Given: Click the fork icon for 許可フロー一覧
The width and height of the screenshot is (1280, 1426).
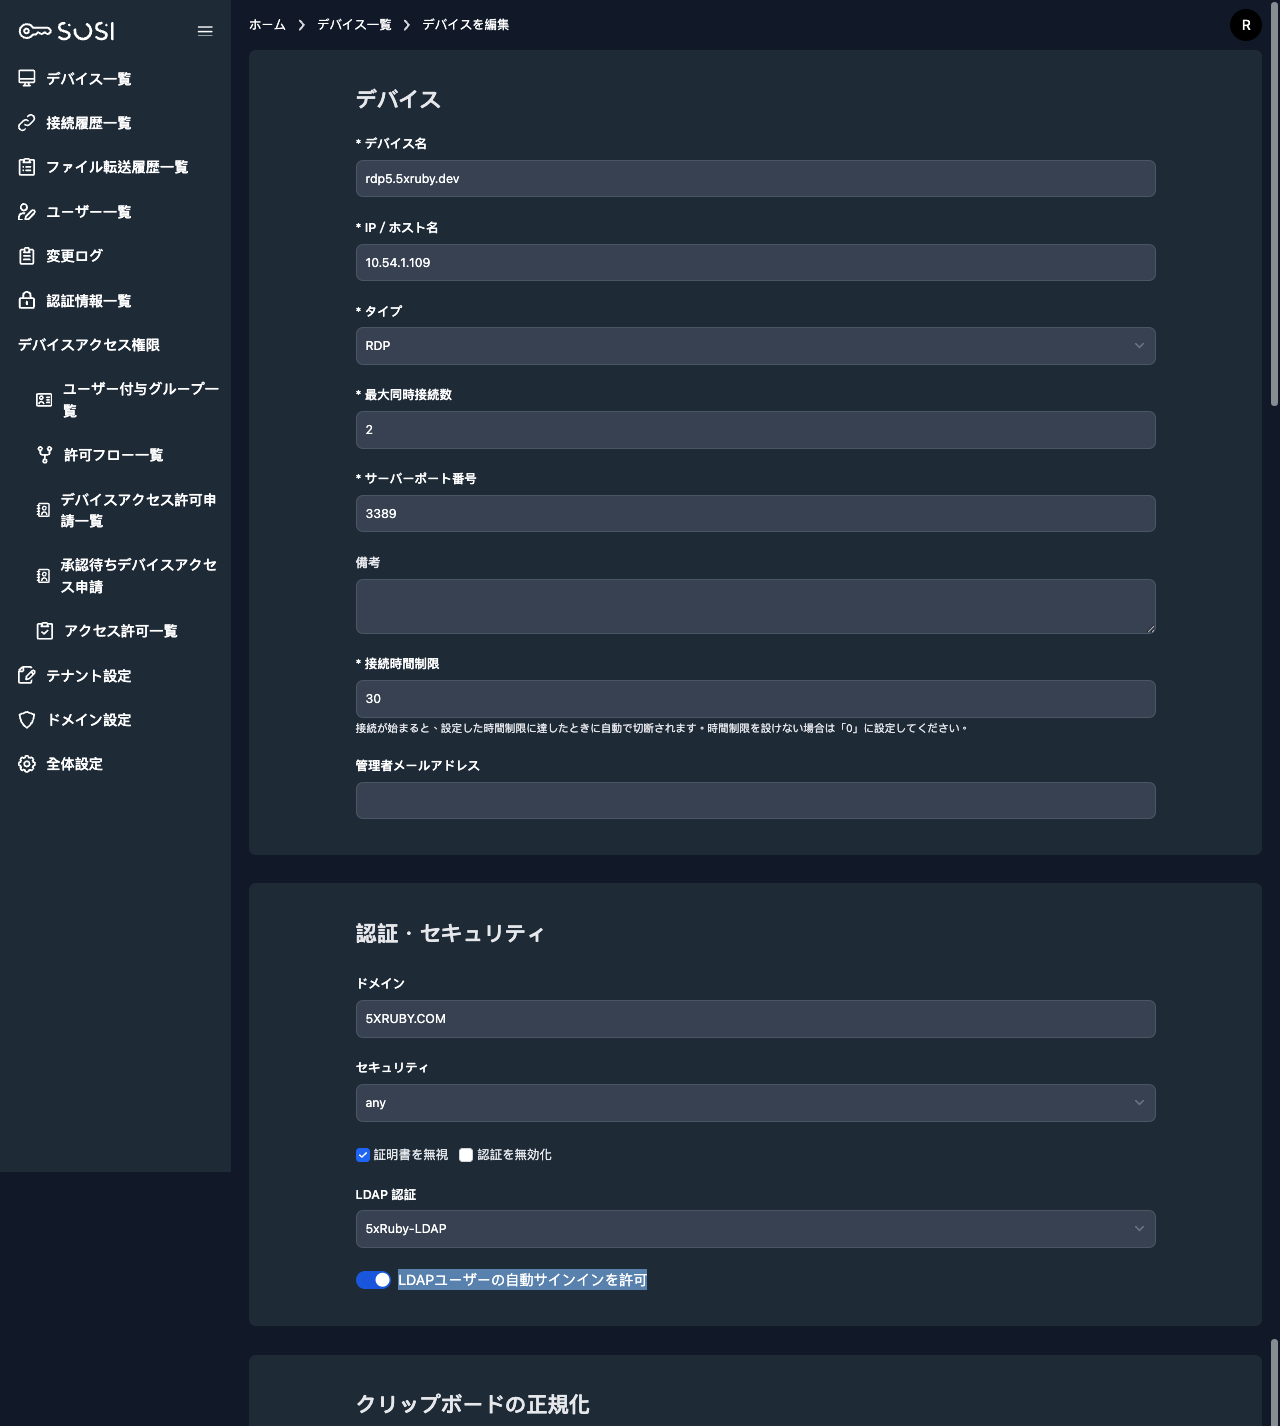Looking at the screenshot, I should 45,455.
